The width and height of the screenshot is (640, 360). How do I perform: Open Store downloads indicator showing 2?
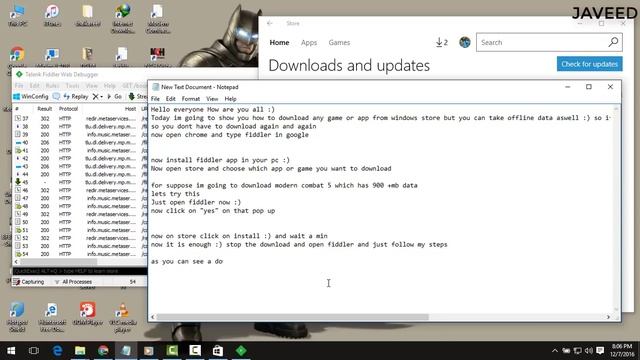pyautogui.click(x=442, y=42)
